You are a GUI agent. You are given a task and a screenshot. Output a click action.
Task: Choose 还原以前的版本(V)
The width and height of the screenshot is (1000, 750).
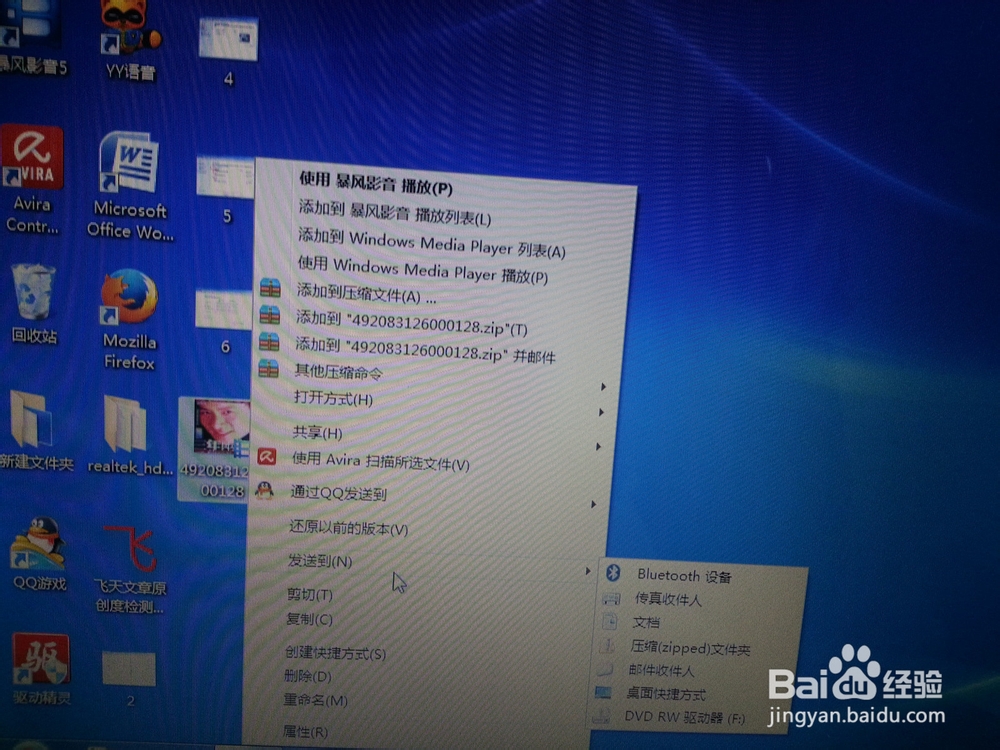[348, 528]
